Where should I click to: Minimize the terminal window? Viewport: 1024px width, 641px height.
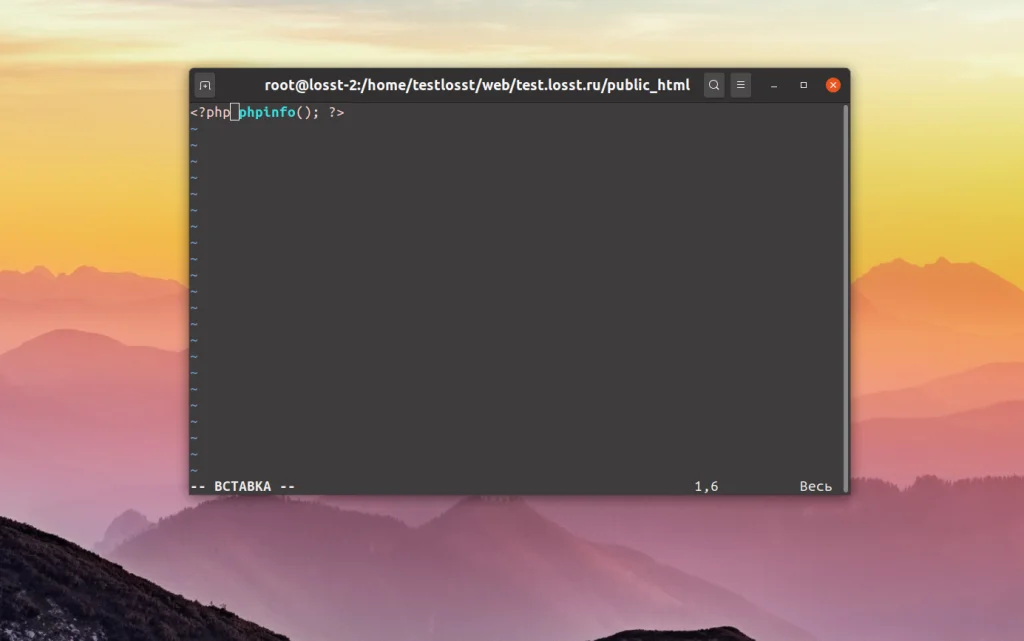tap(774, 86)
